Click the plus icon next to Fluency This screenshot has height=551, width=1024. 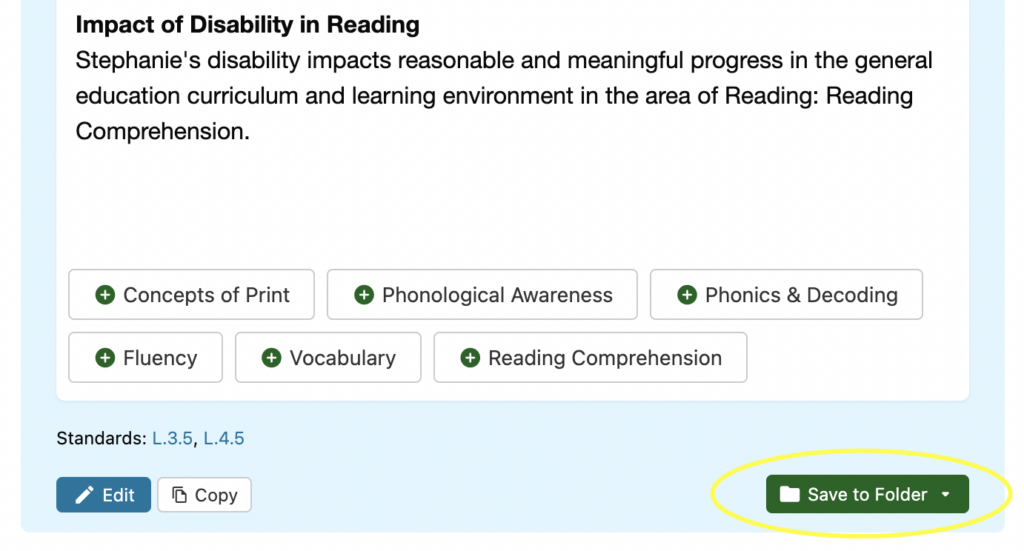105,358
